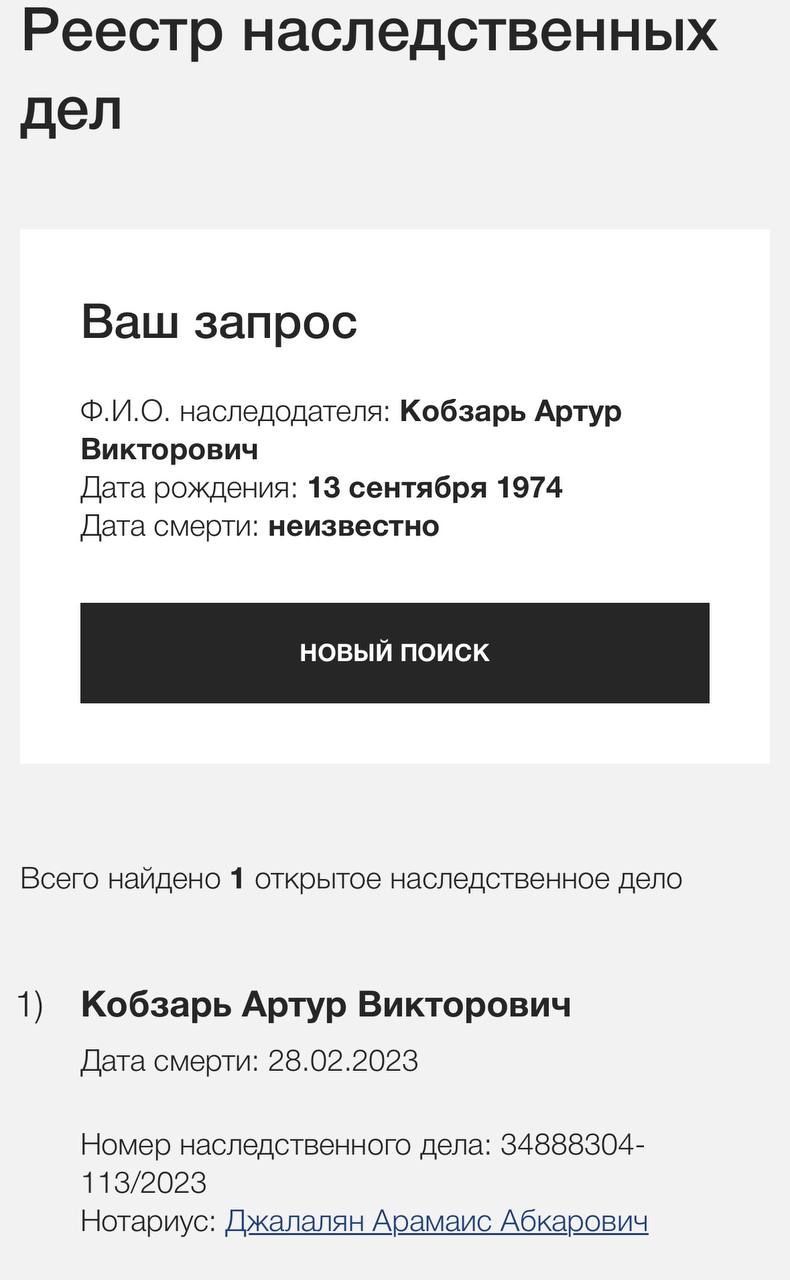Viewport: 790px width, 1280px height.
Task: Click the result list number 1)
Action: pos(30,1005)
